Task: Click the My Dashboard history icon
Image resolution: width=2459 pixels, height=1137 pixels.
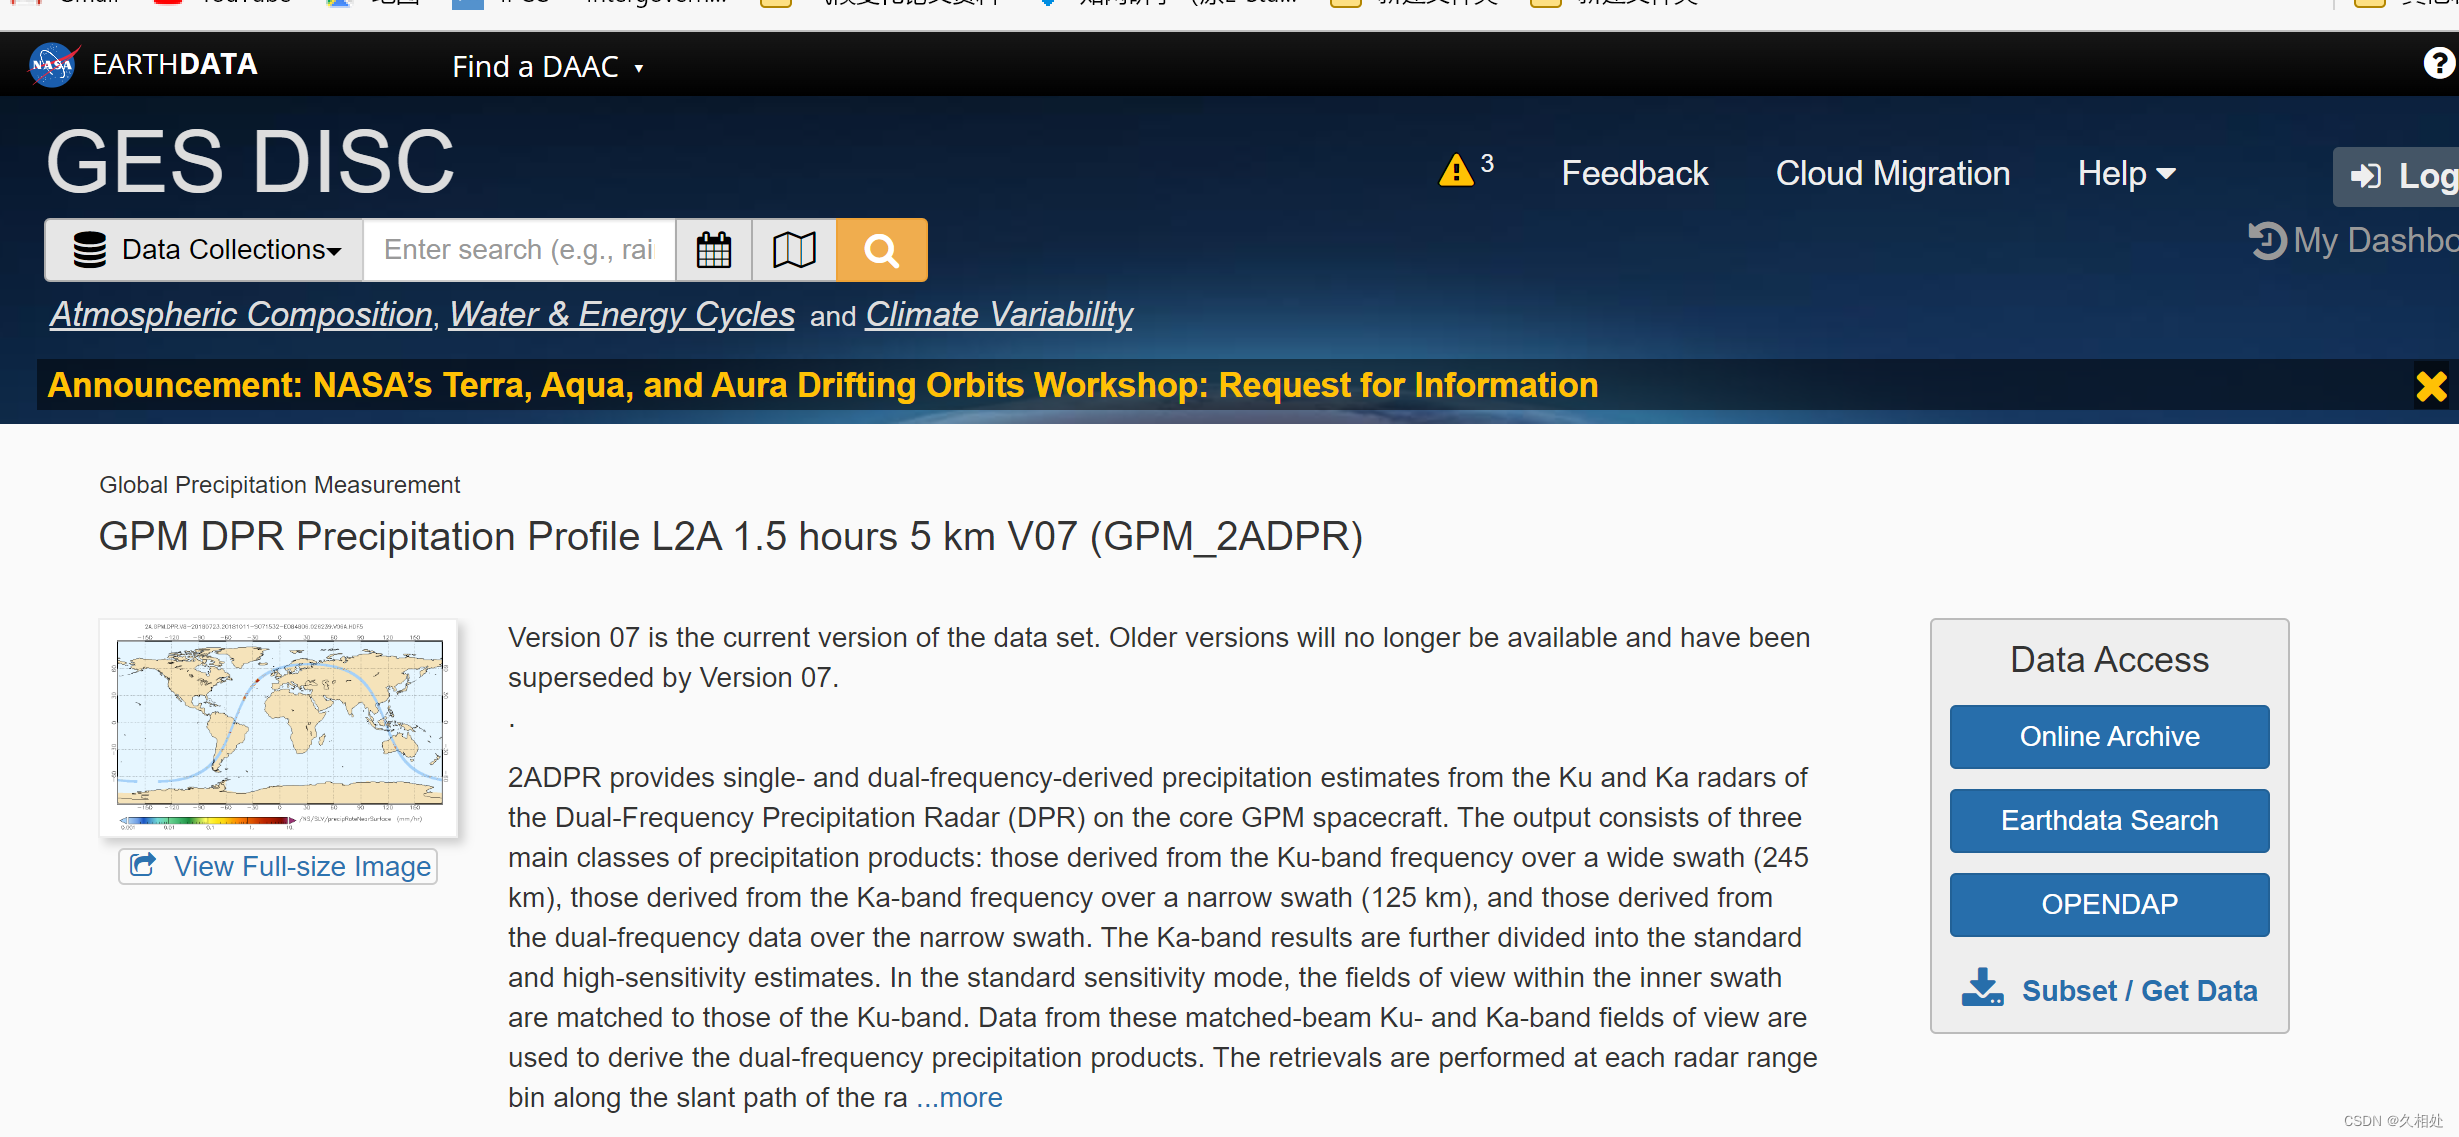Action: 2266,240
